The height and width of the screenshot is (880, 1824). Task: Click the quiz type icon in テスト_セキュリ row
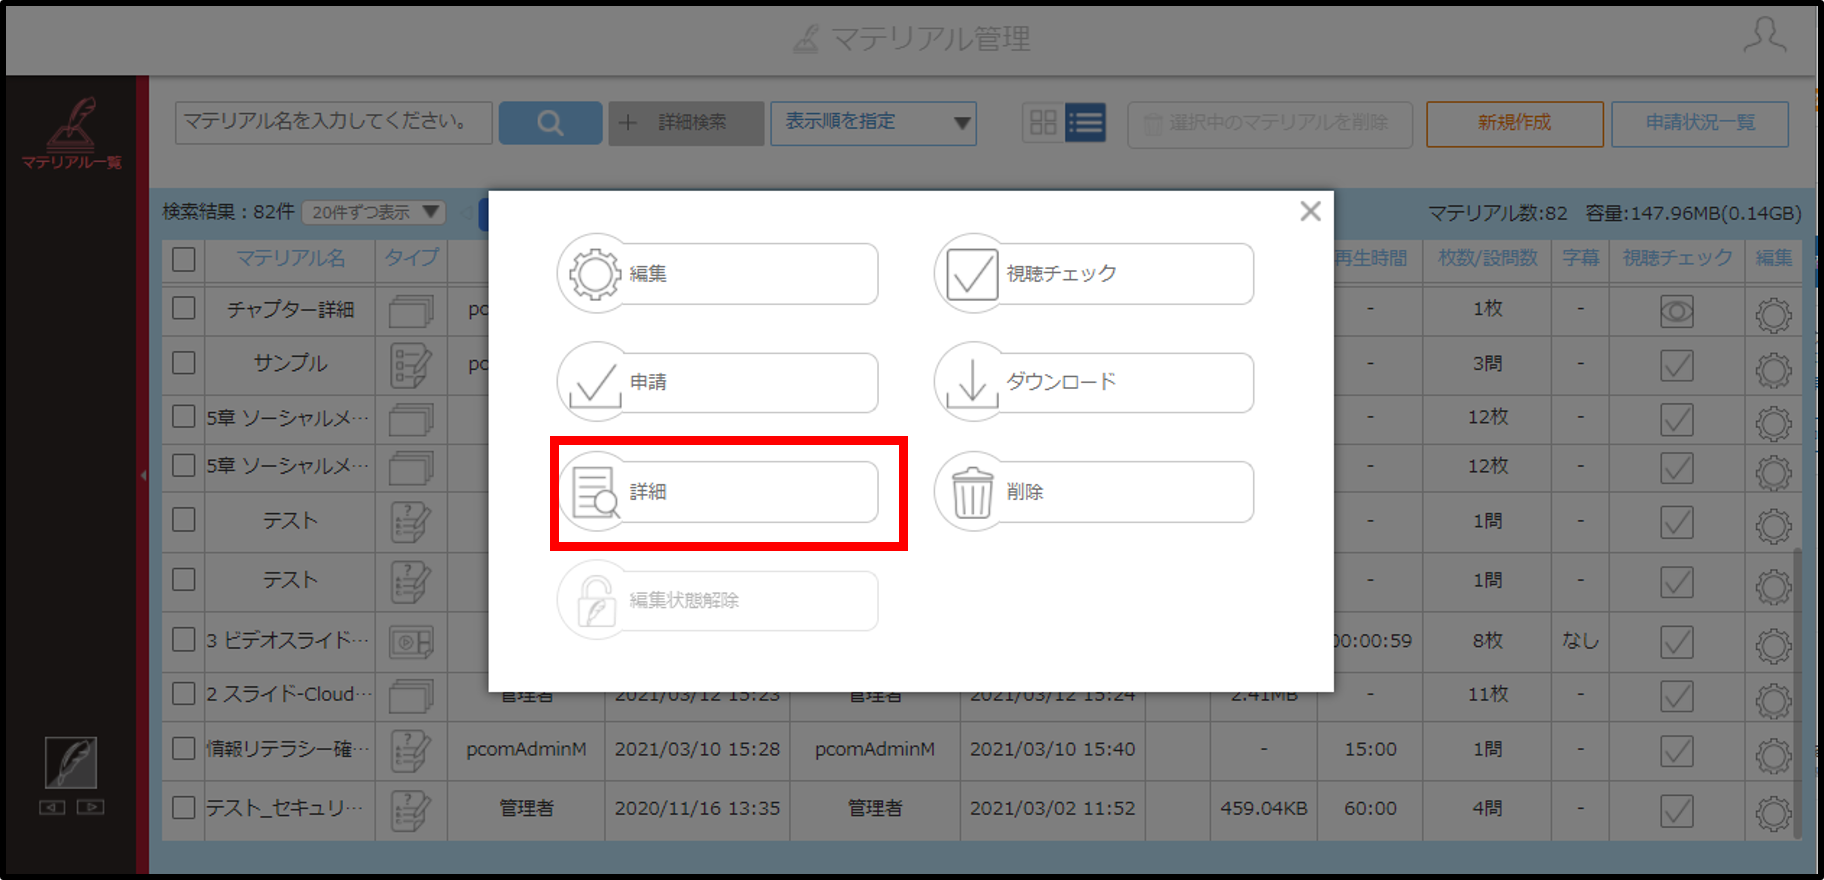(x=411, y=811)
